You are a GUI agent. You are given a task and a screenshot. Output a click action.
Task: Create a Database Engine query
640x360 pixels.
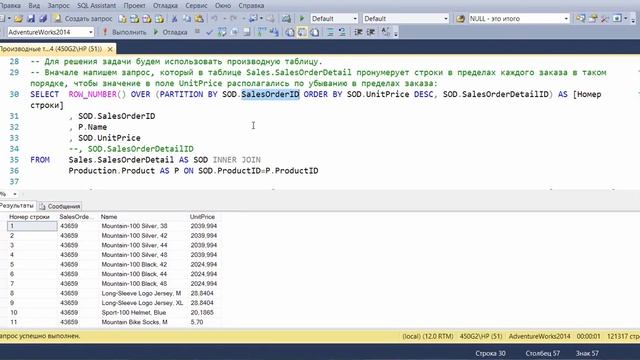(122, 19)
